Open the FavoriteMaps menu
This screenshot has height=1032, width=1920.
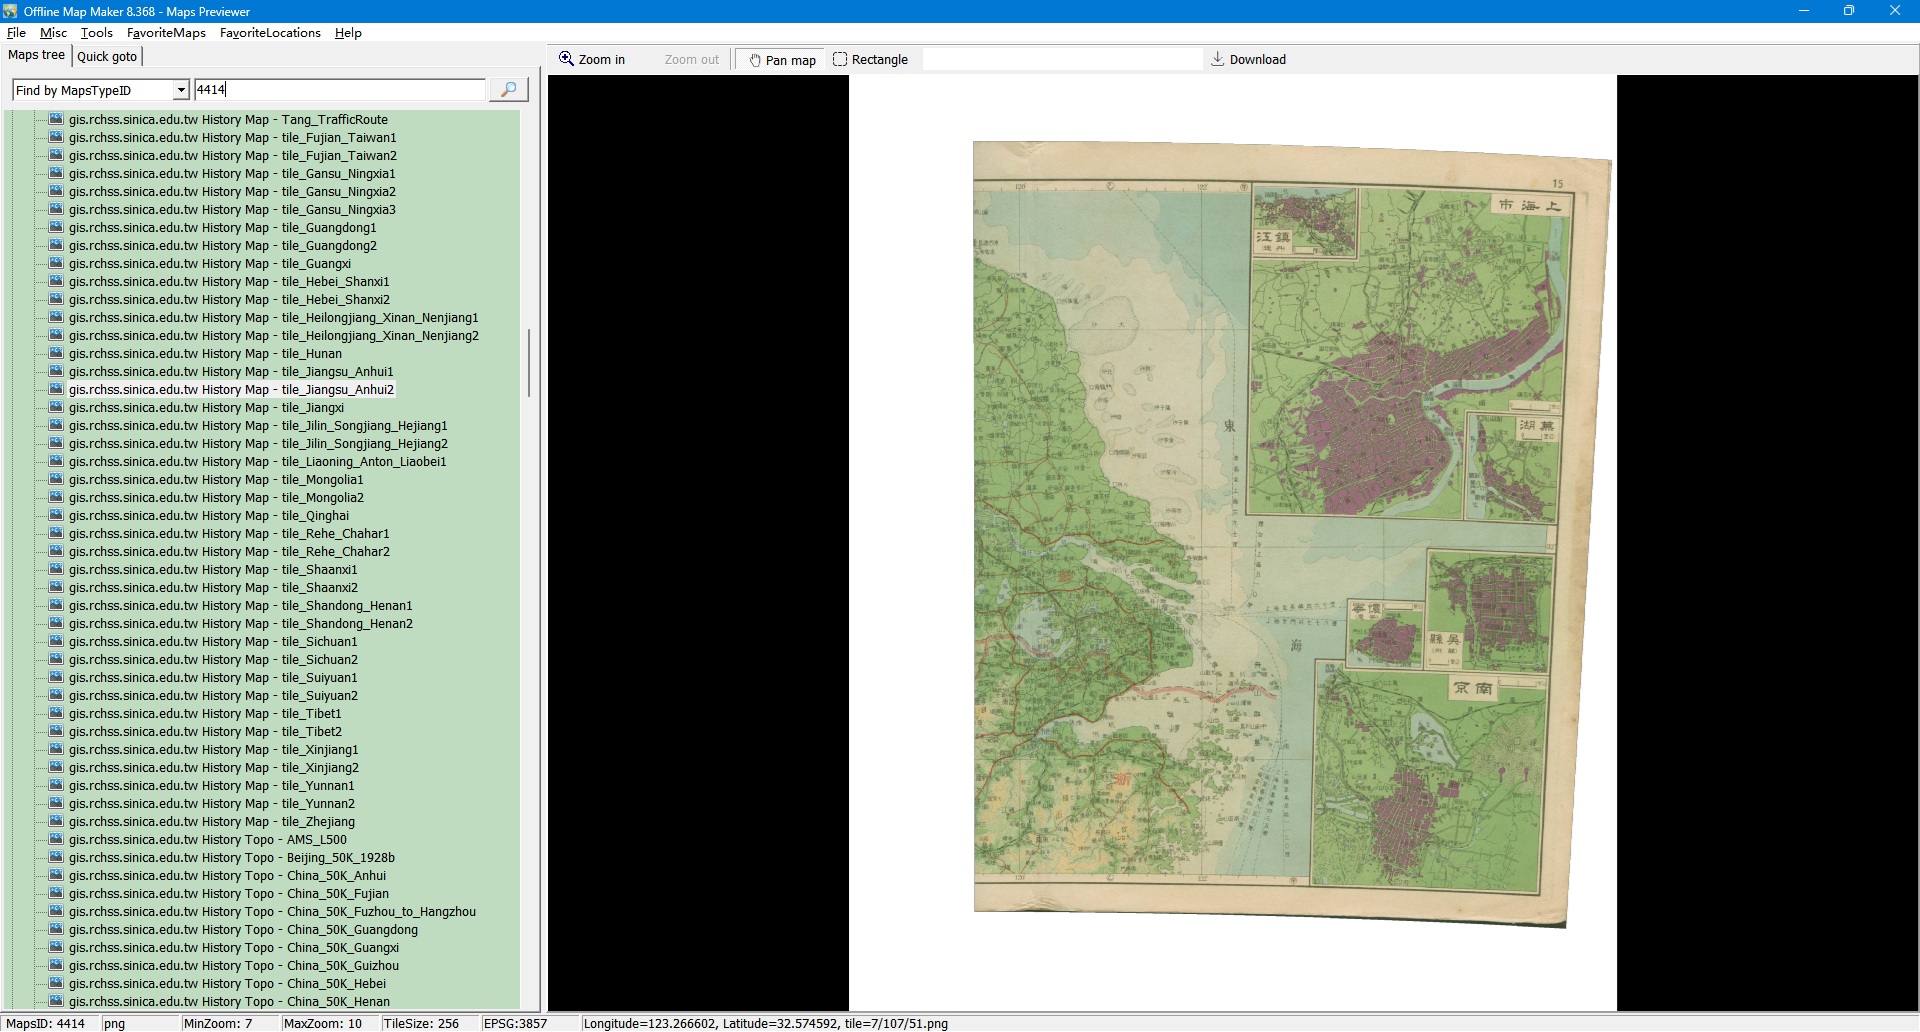(166, 32)
